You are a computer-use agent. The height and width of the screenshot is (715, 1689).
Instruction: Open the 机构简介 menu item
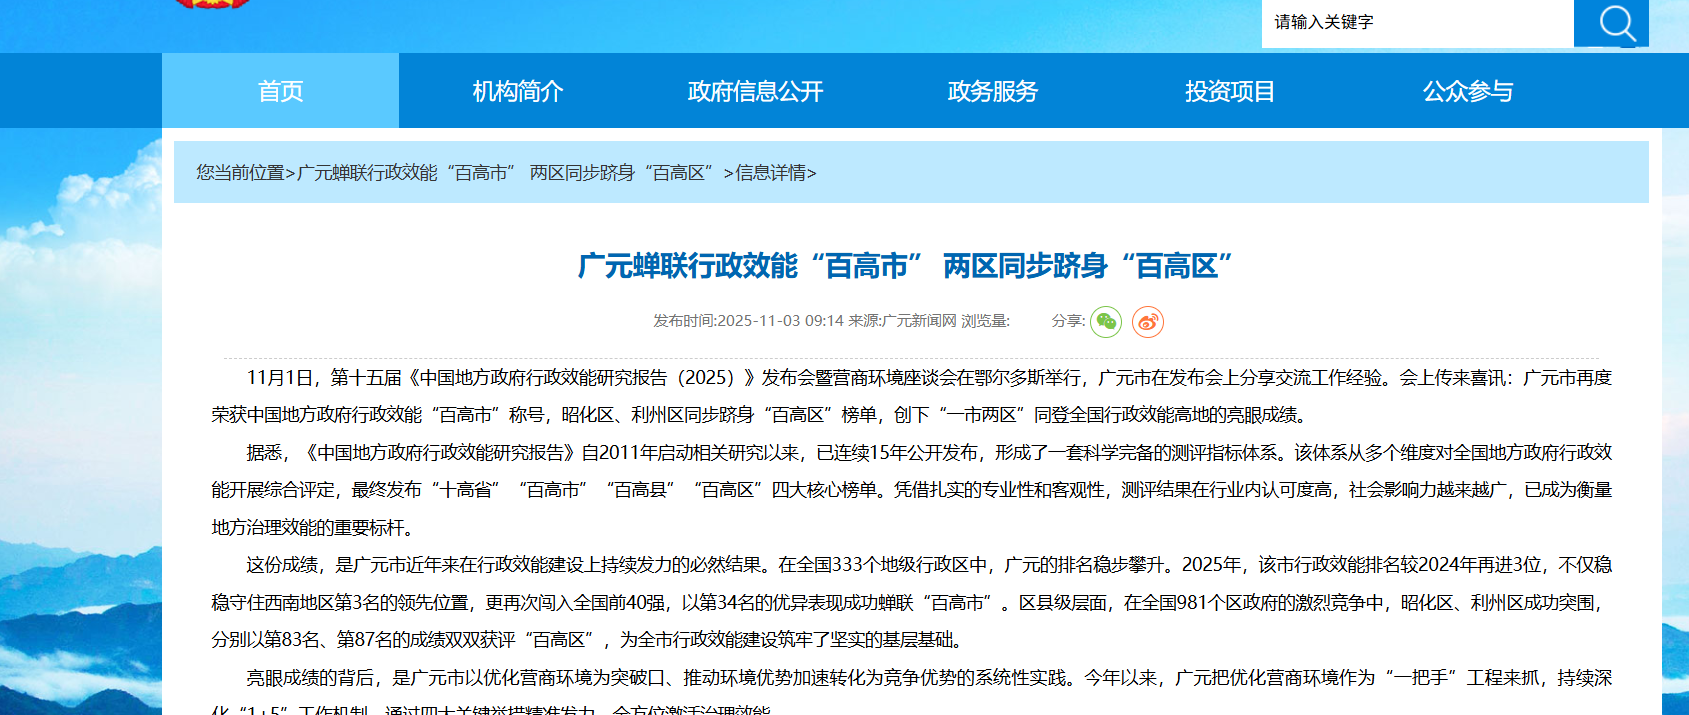pos(517,91)
